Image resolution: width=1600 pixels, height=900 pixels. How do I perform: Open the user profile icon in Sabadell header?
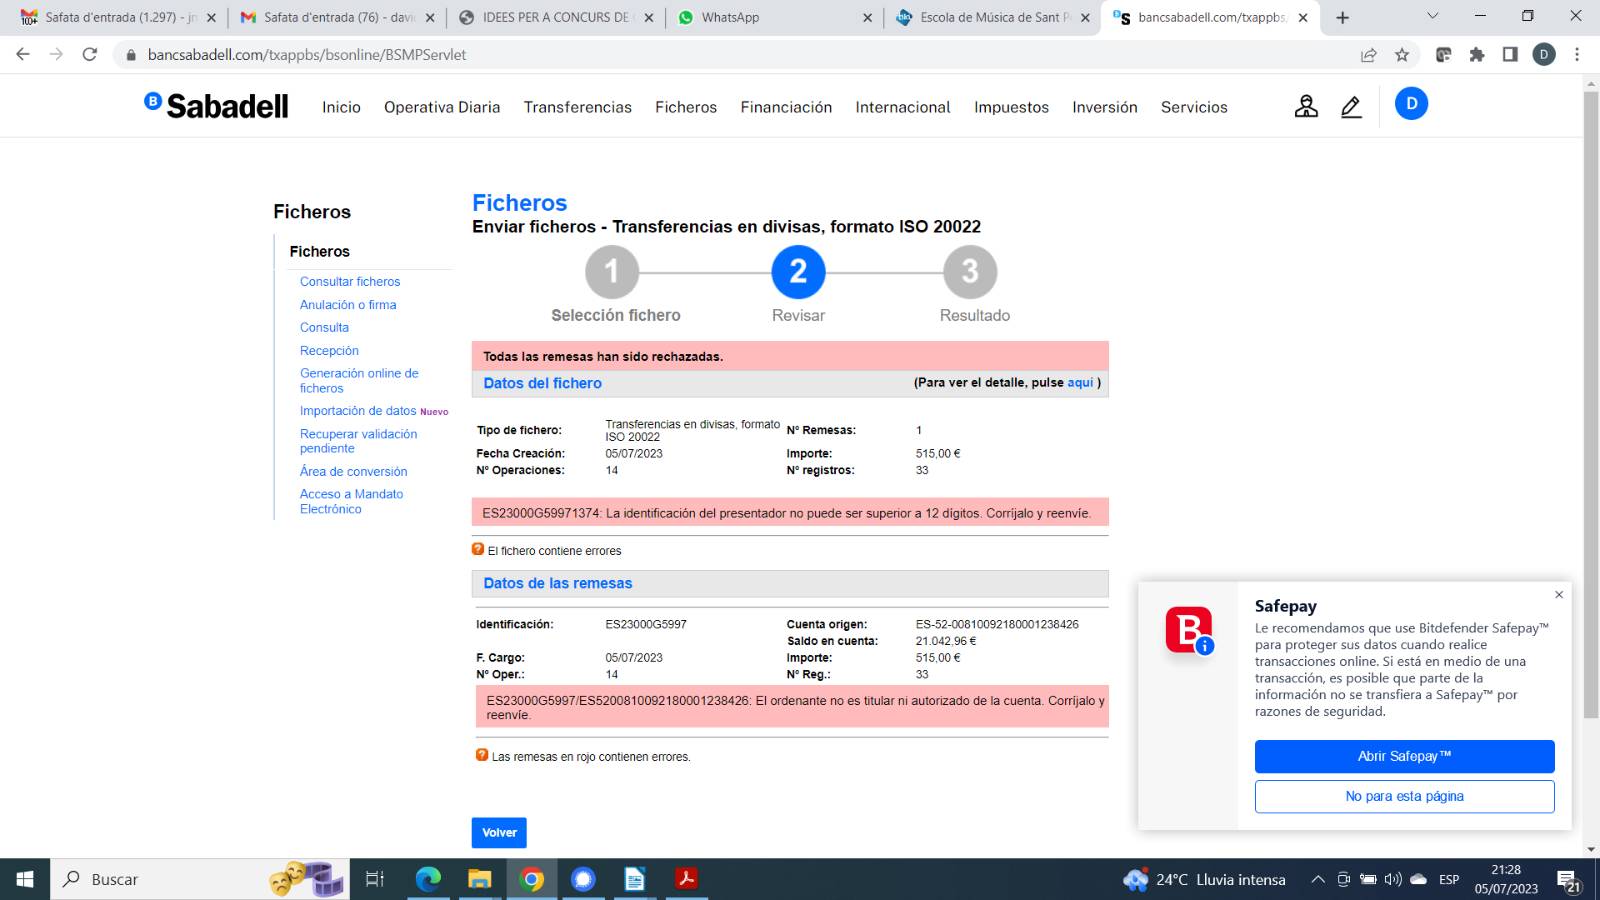pyautogui.click(x=1306, y=106)
